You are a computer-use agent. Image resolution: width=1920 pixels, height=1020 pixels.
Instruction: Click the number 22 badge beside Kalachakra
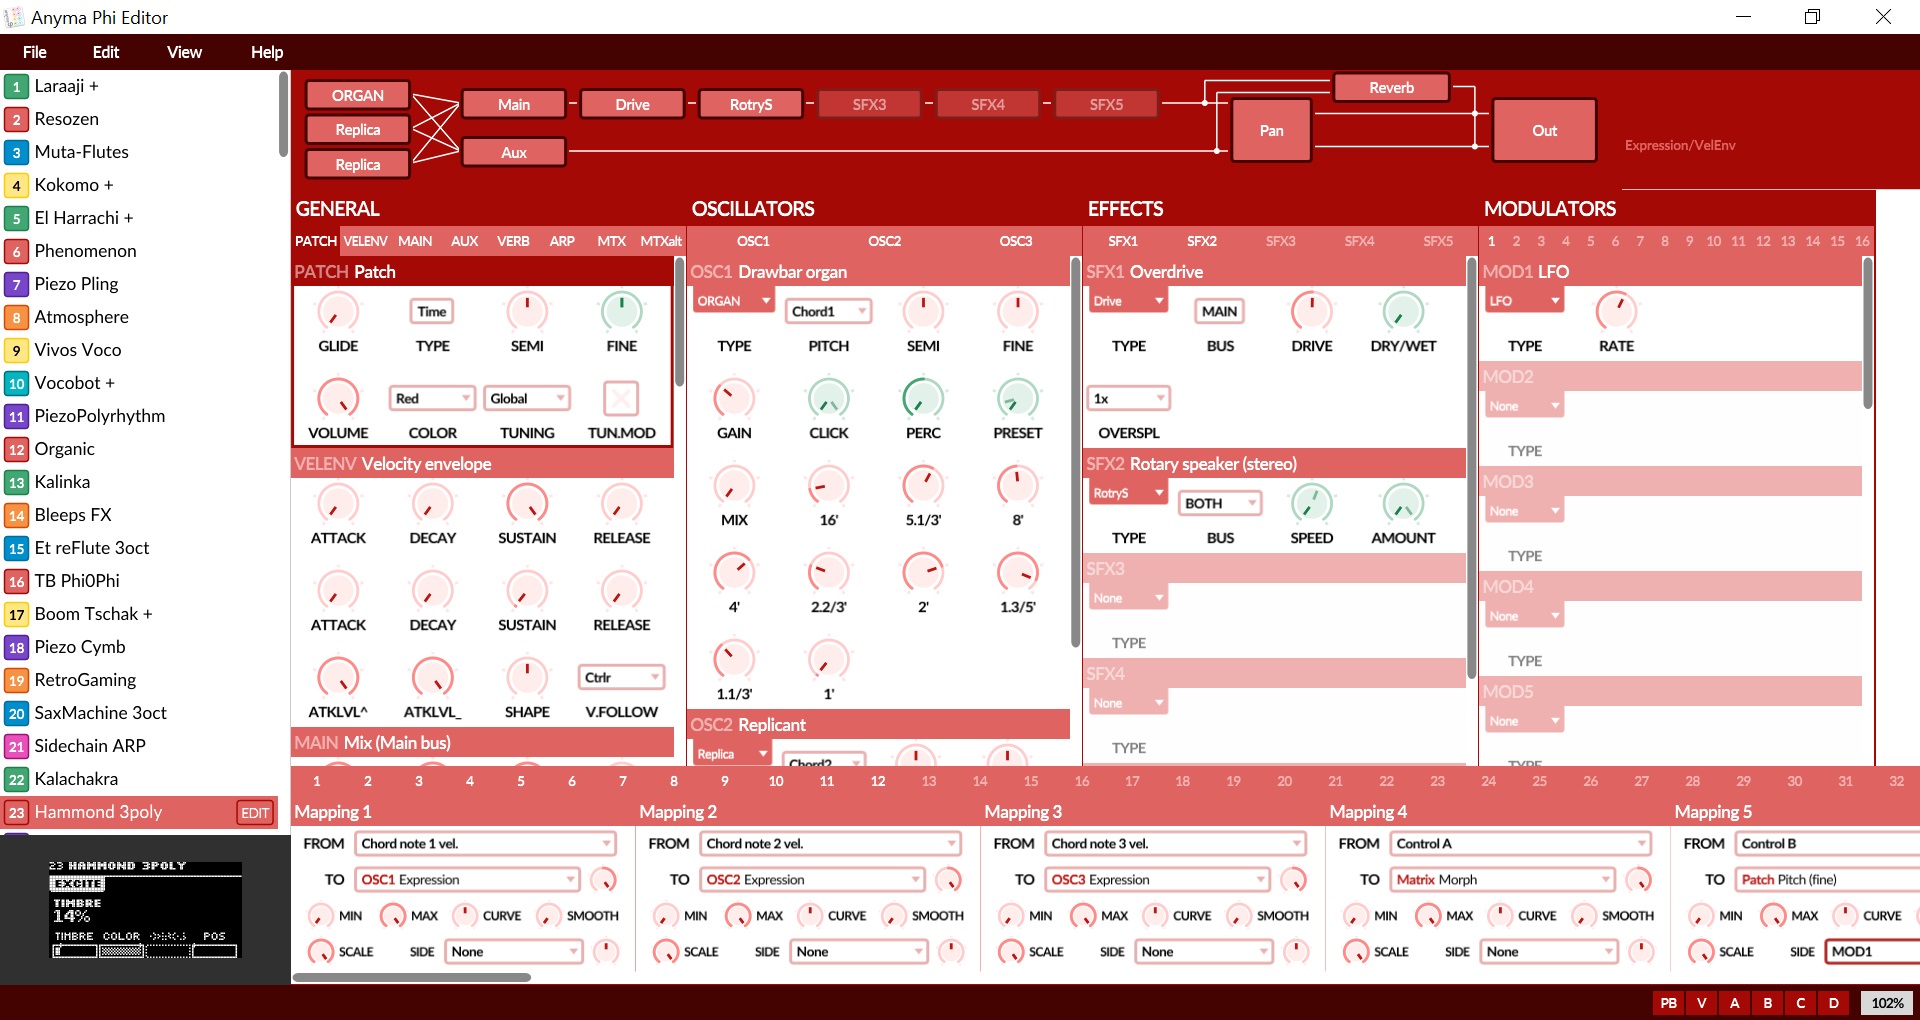click(16, 780)
